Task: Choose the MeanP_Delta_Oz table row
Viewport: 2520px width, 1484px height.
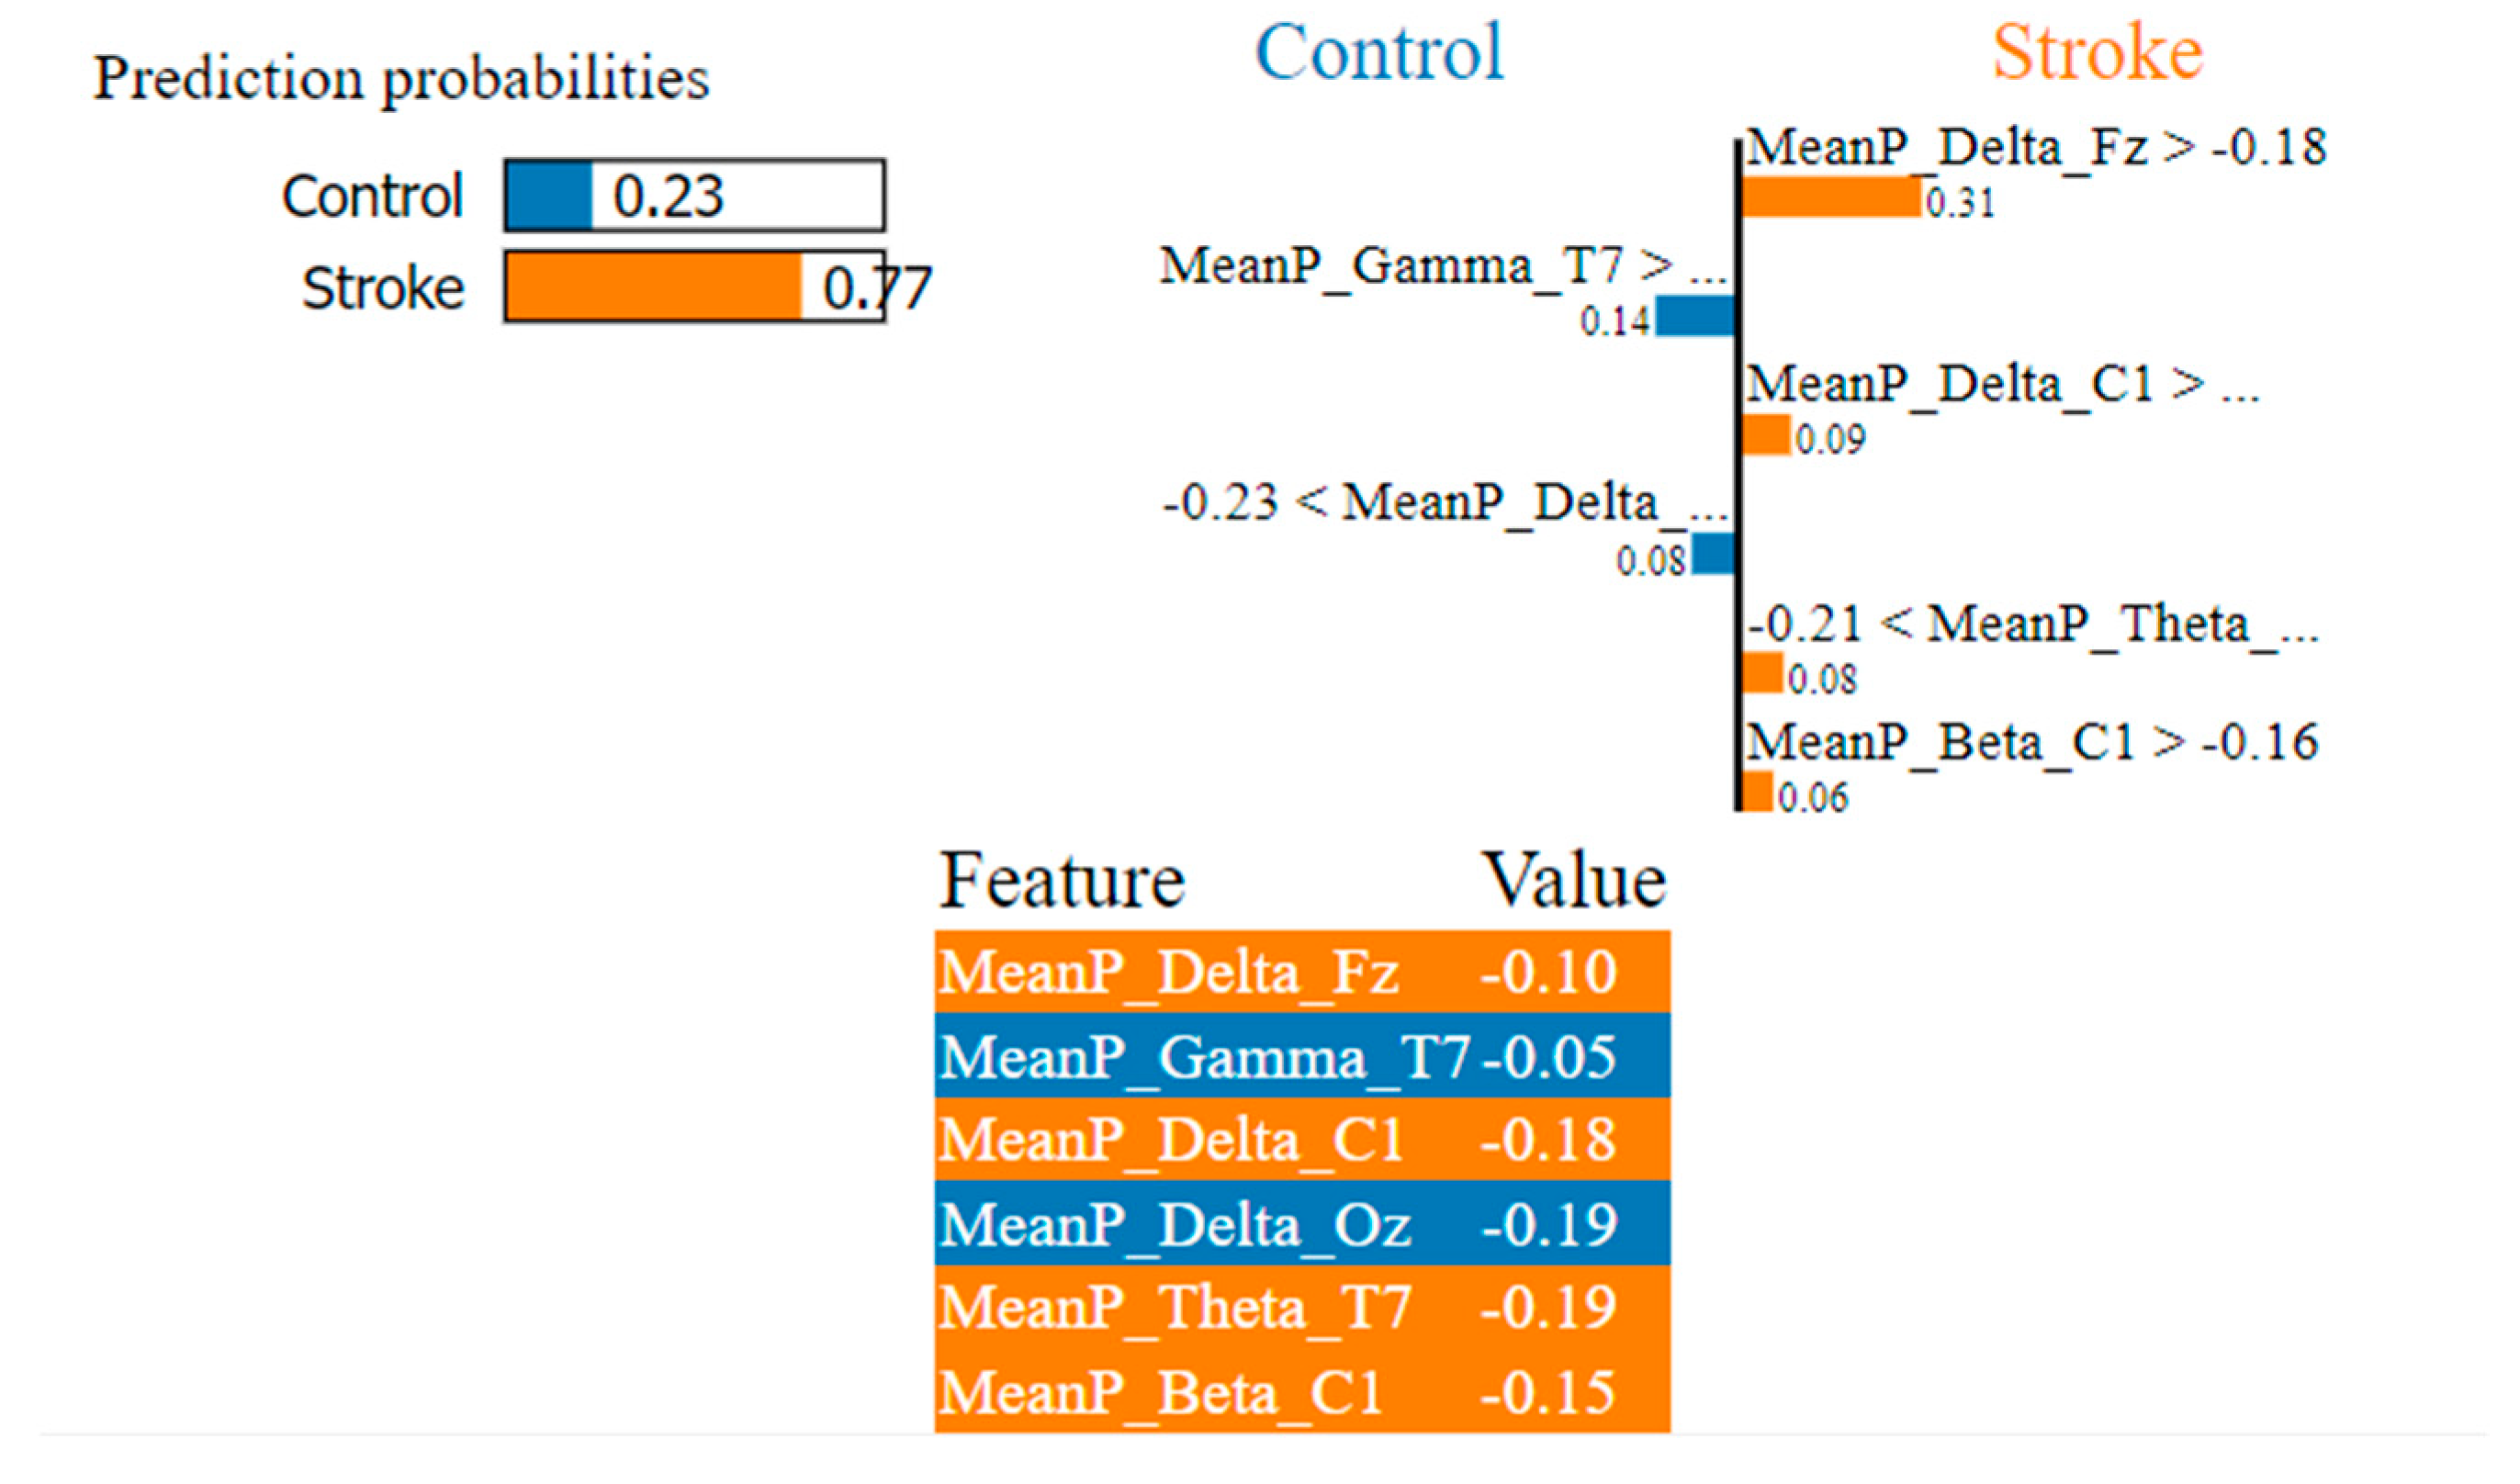Action: pyautogui.click(x=1302, y=1223)
